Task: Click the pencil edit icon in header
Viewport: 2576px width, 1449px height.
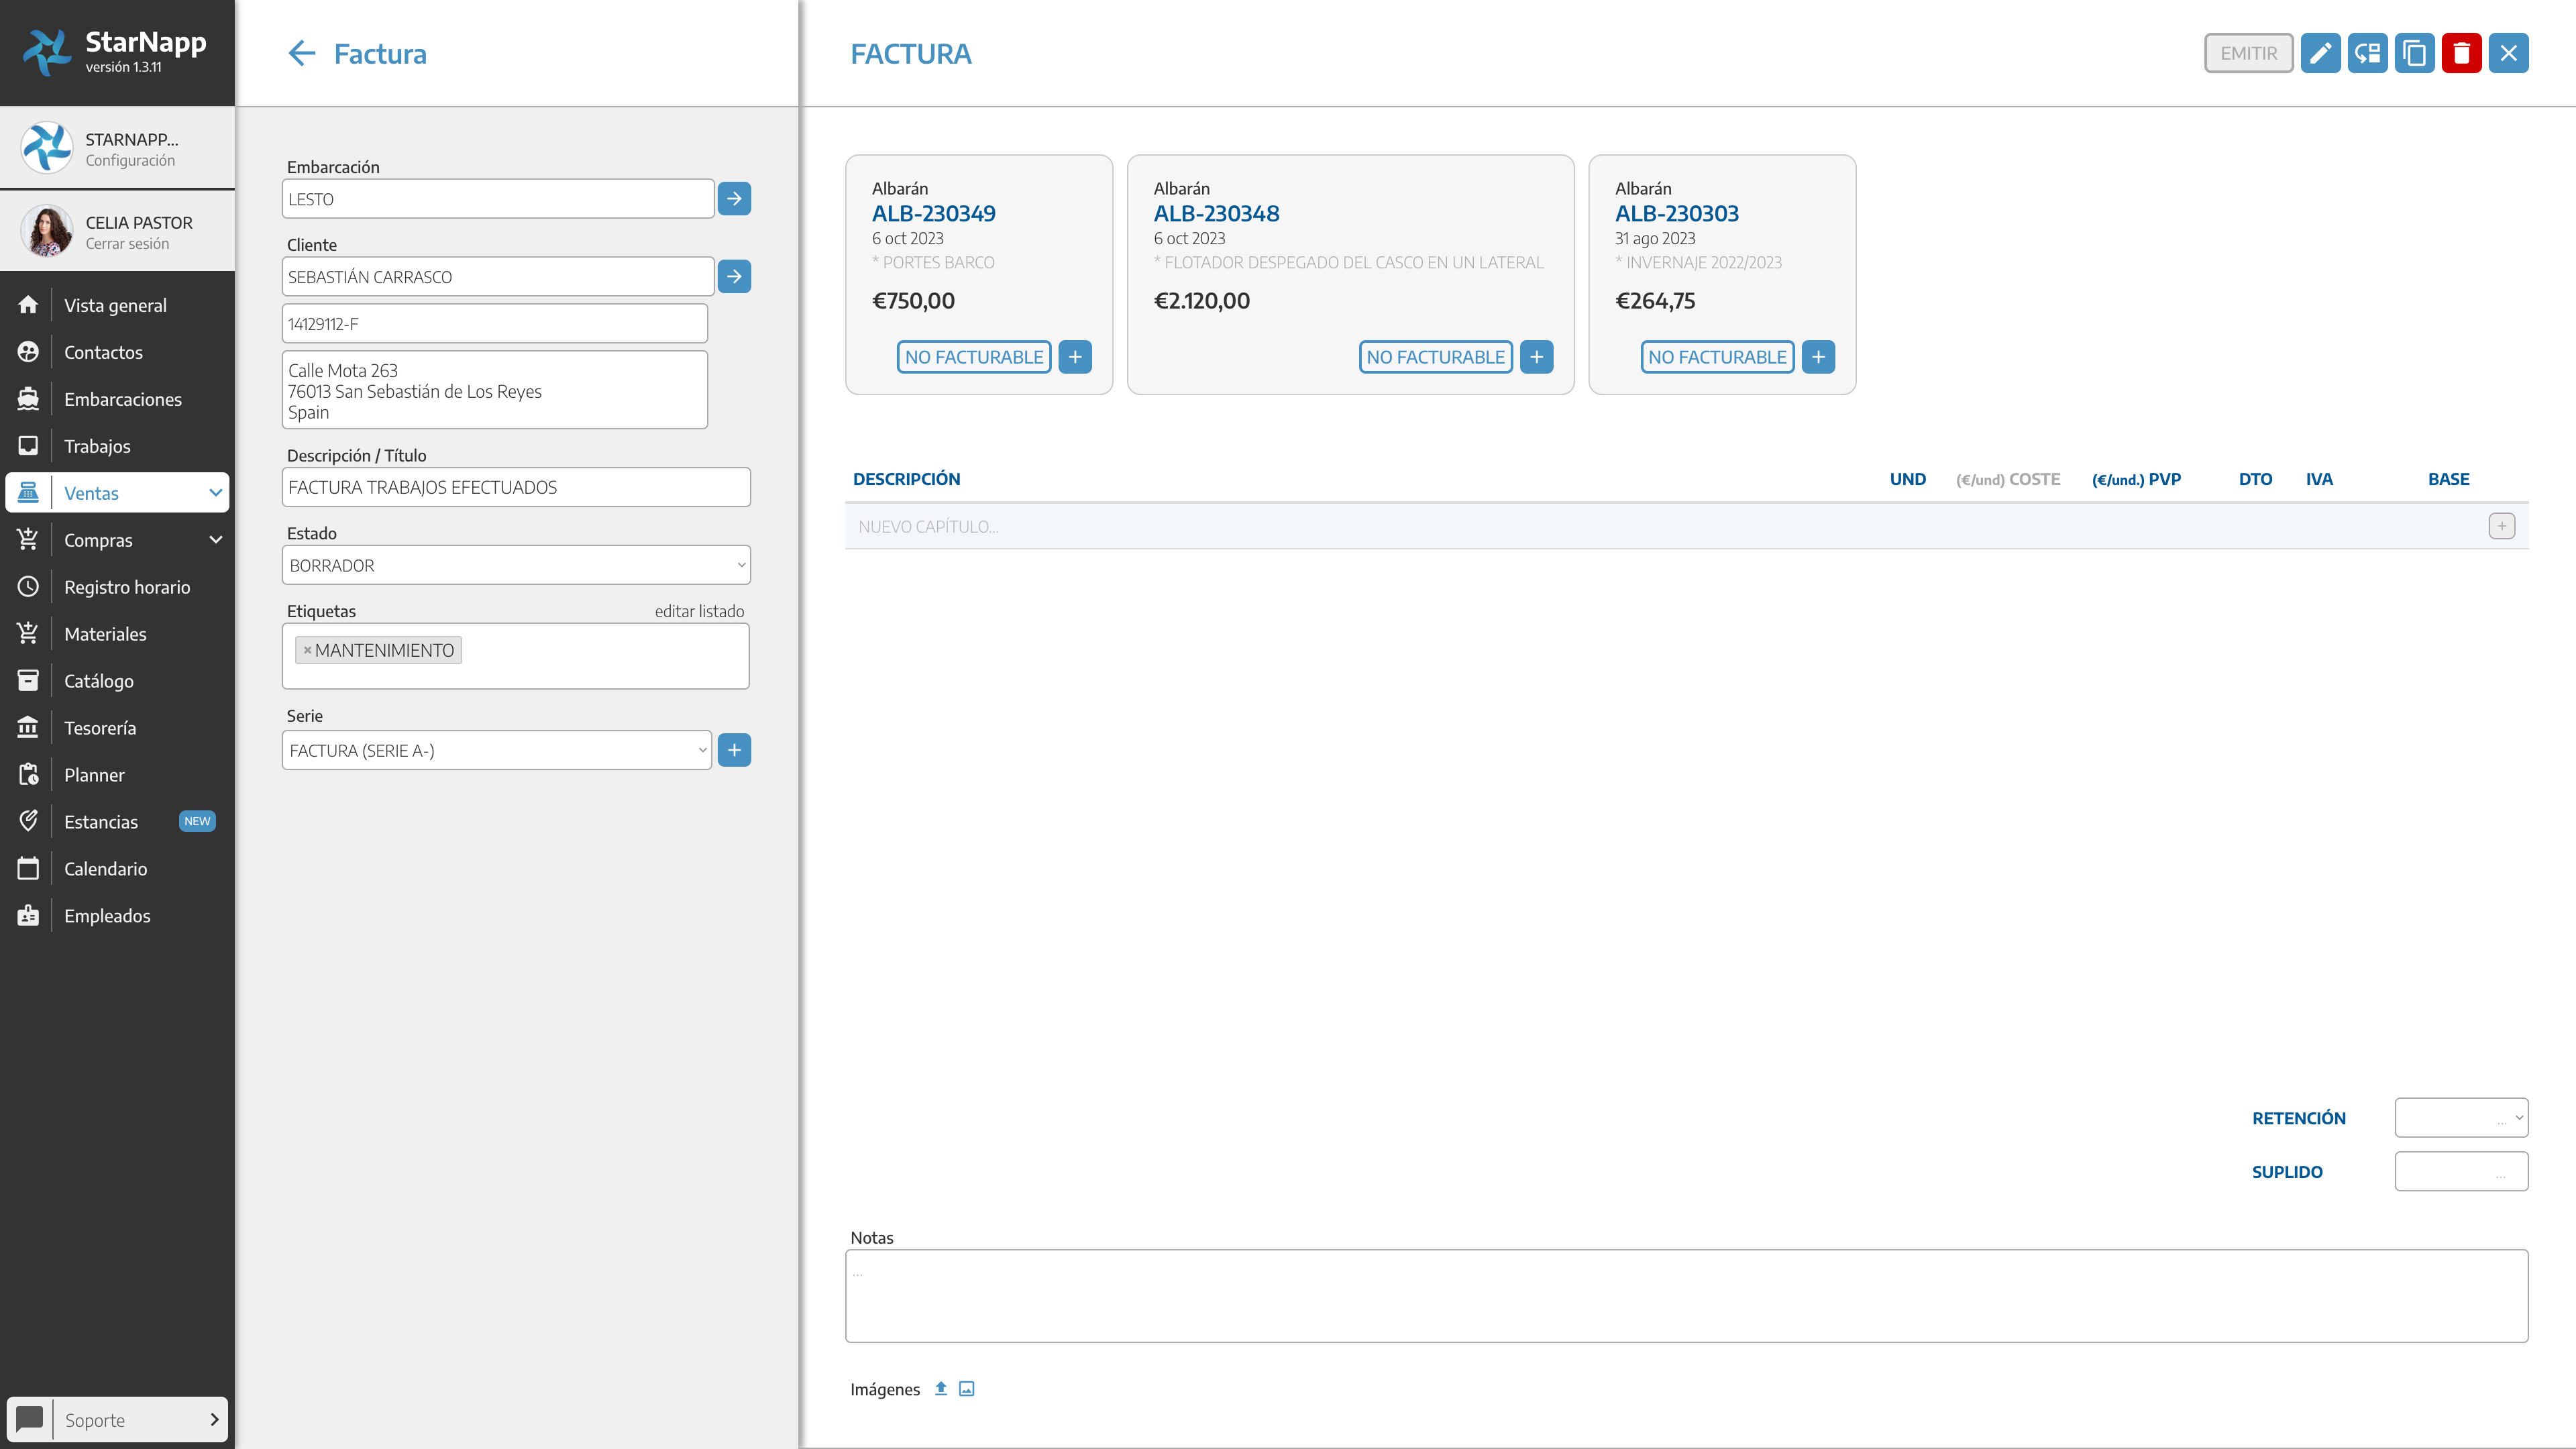Action: (x=2320, y=53)
